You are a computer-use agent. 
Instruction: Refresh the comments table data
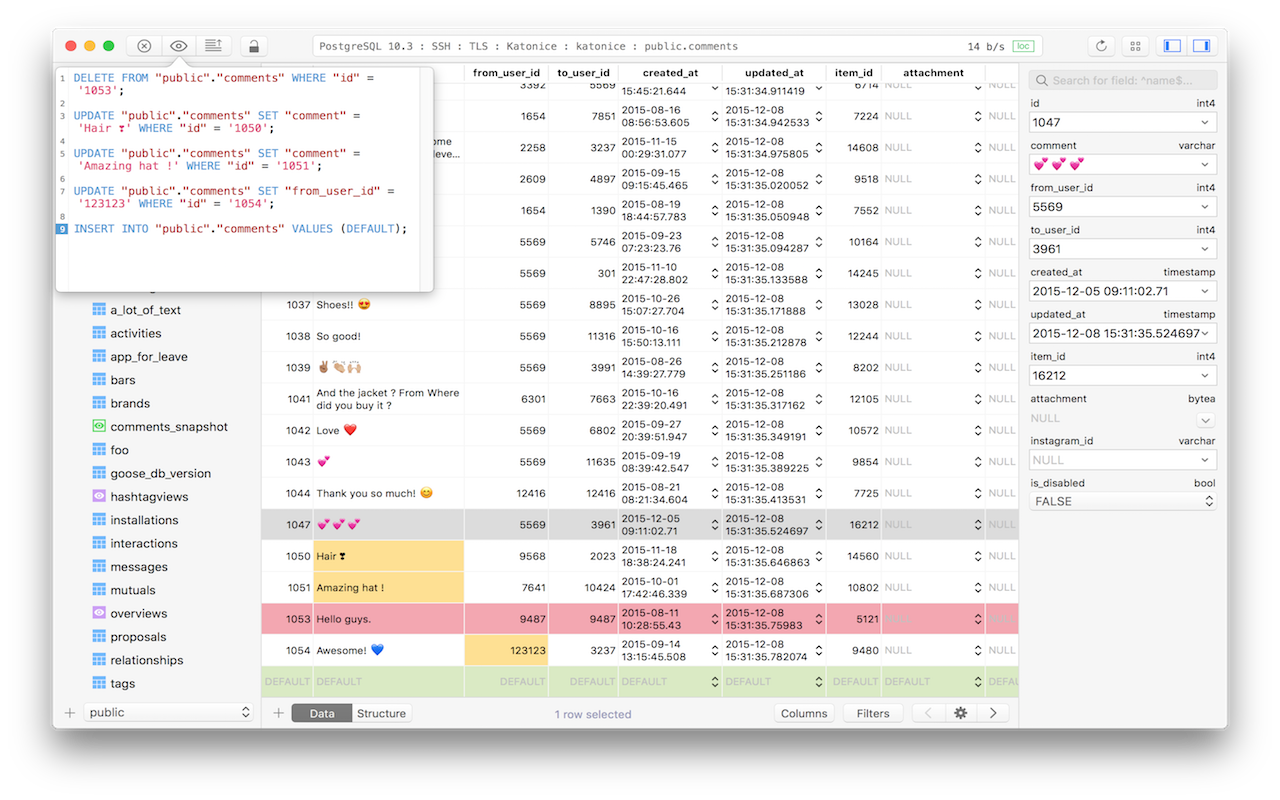(1100, 45)
